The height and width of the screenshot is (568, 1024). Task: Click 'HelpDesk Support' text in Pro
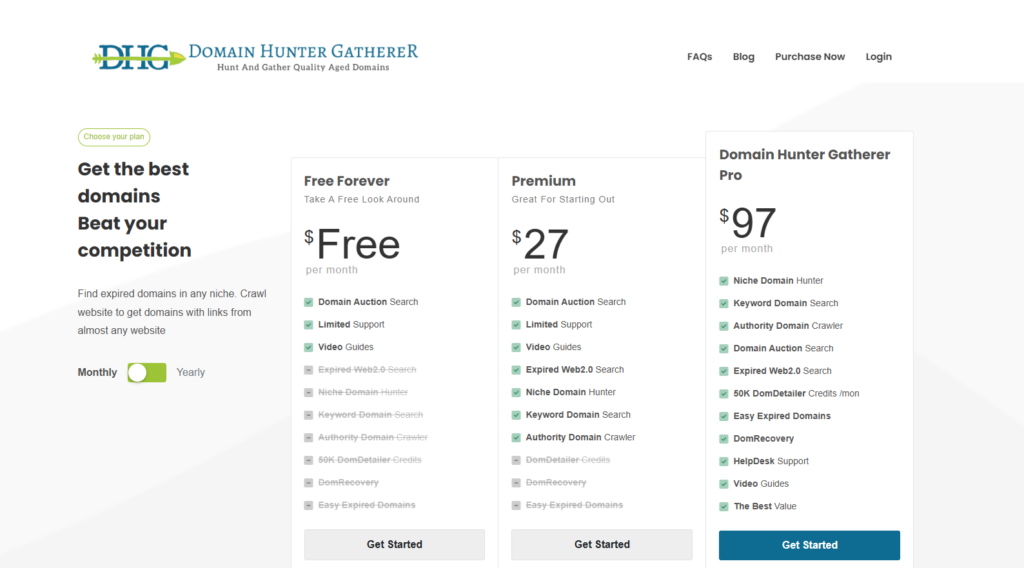tap(771, 461)
